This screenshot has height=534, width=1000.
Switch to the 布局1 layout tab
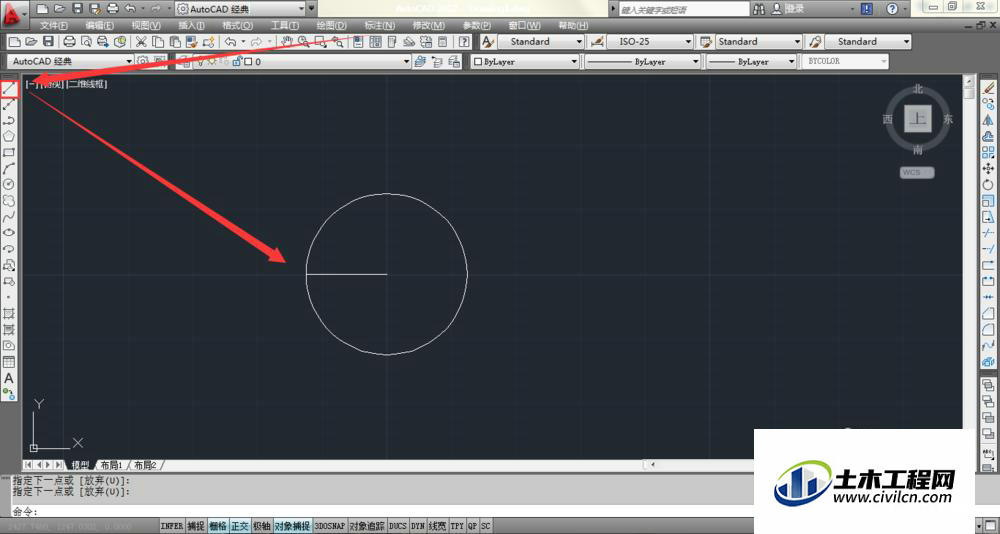coord(111,466)
